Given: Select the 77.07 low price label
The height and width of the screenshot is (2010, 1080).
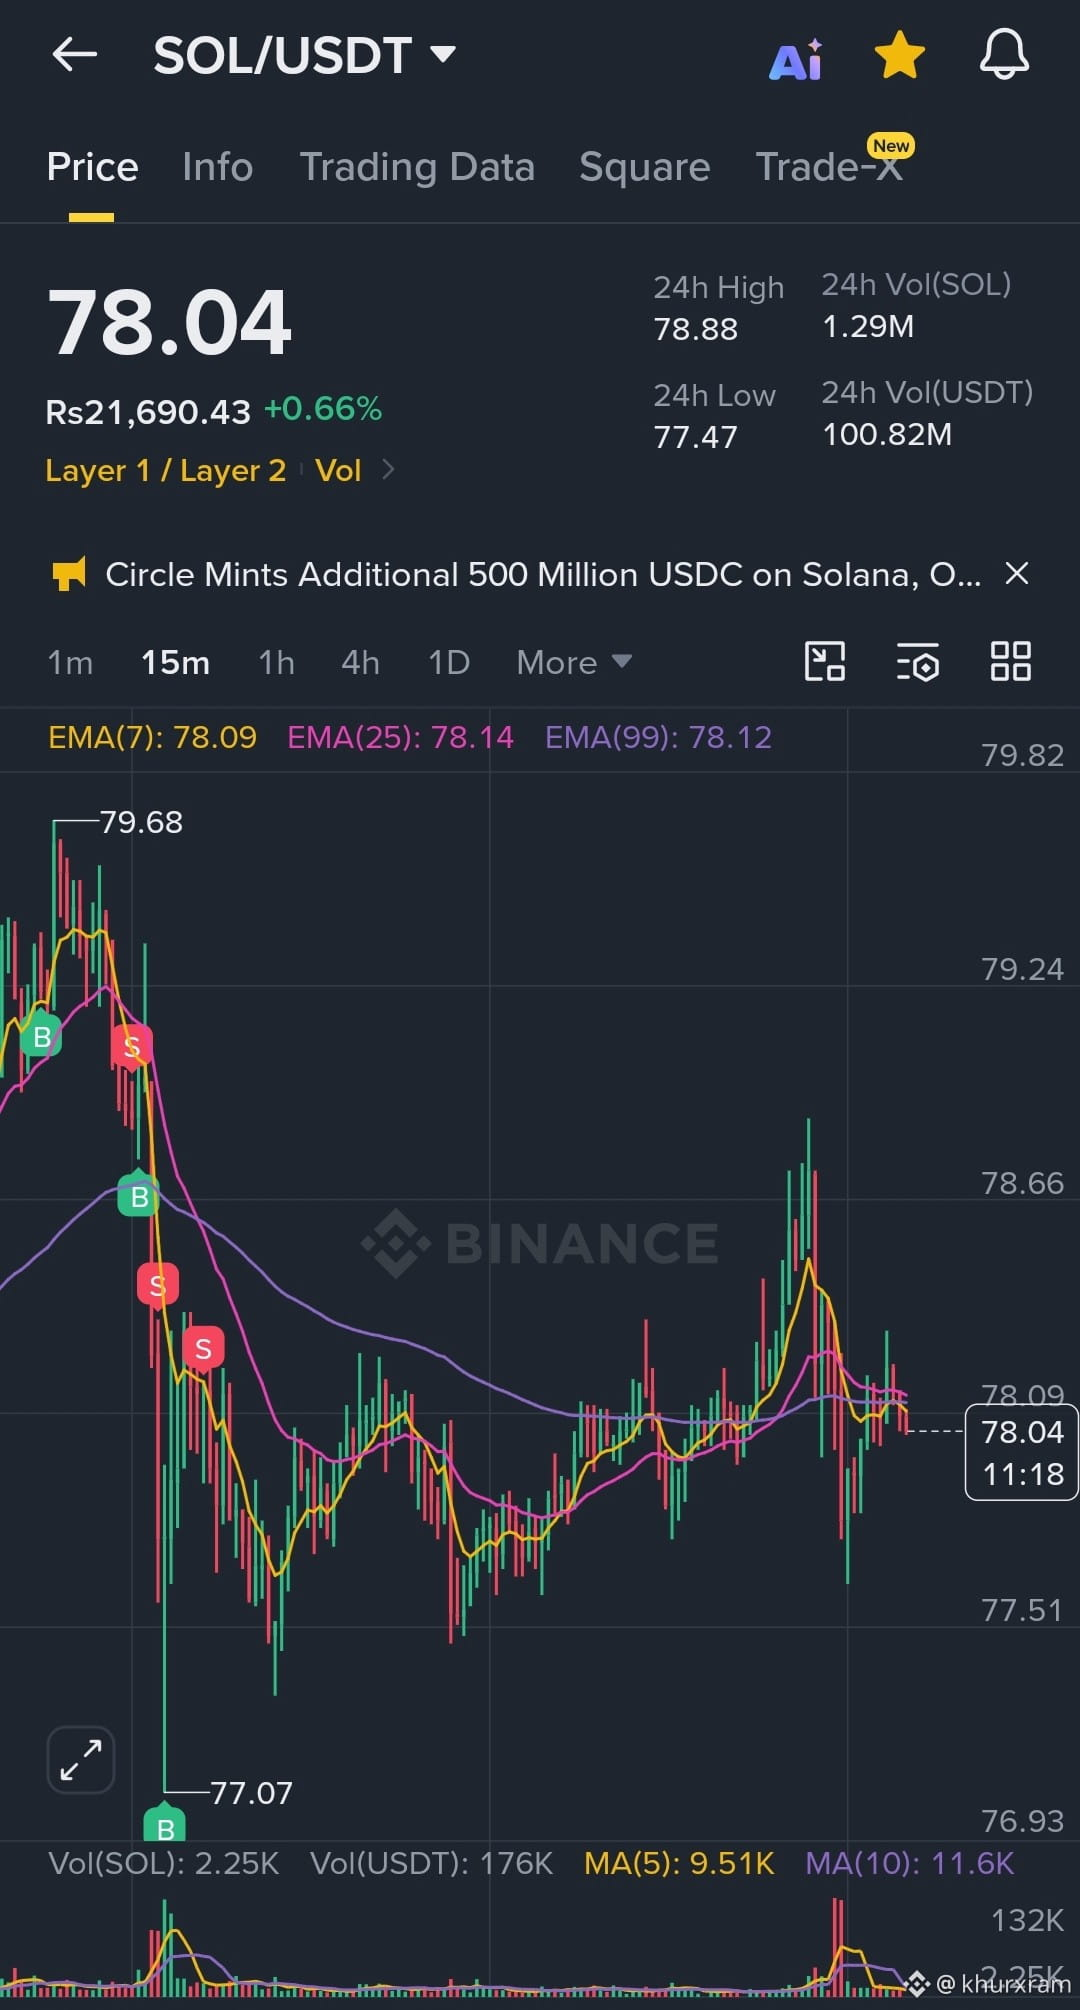Looking at the screenshot, I should pyautogui.click(x=251, y=1793).
